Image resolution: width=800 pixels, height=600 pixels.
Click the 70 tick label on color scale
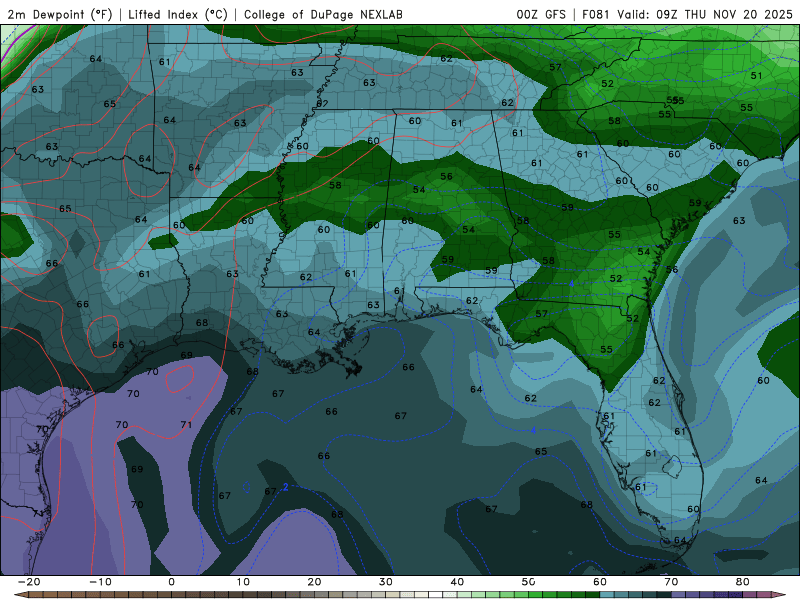point(671,582)
